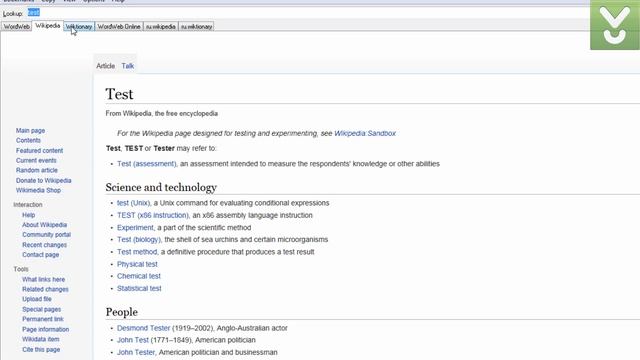Click the green download arrow logo
Image resolution: width=640 pixels, height=360 pixels.
615,25
